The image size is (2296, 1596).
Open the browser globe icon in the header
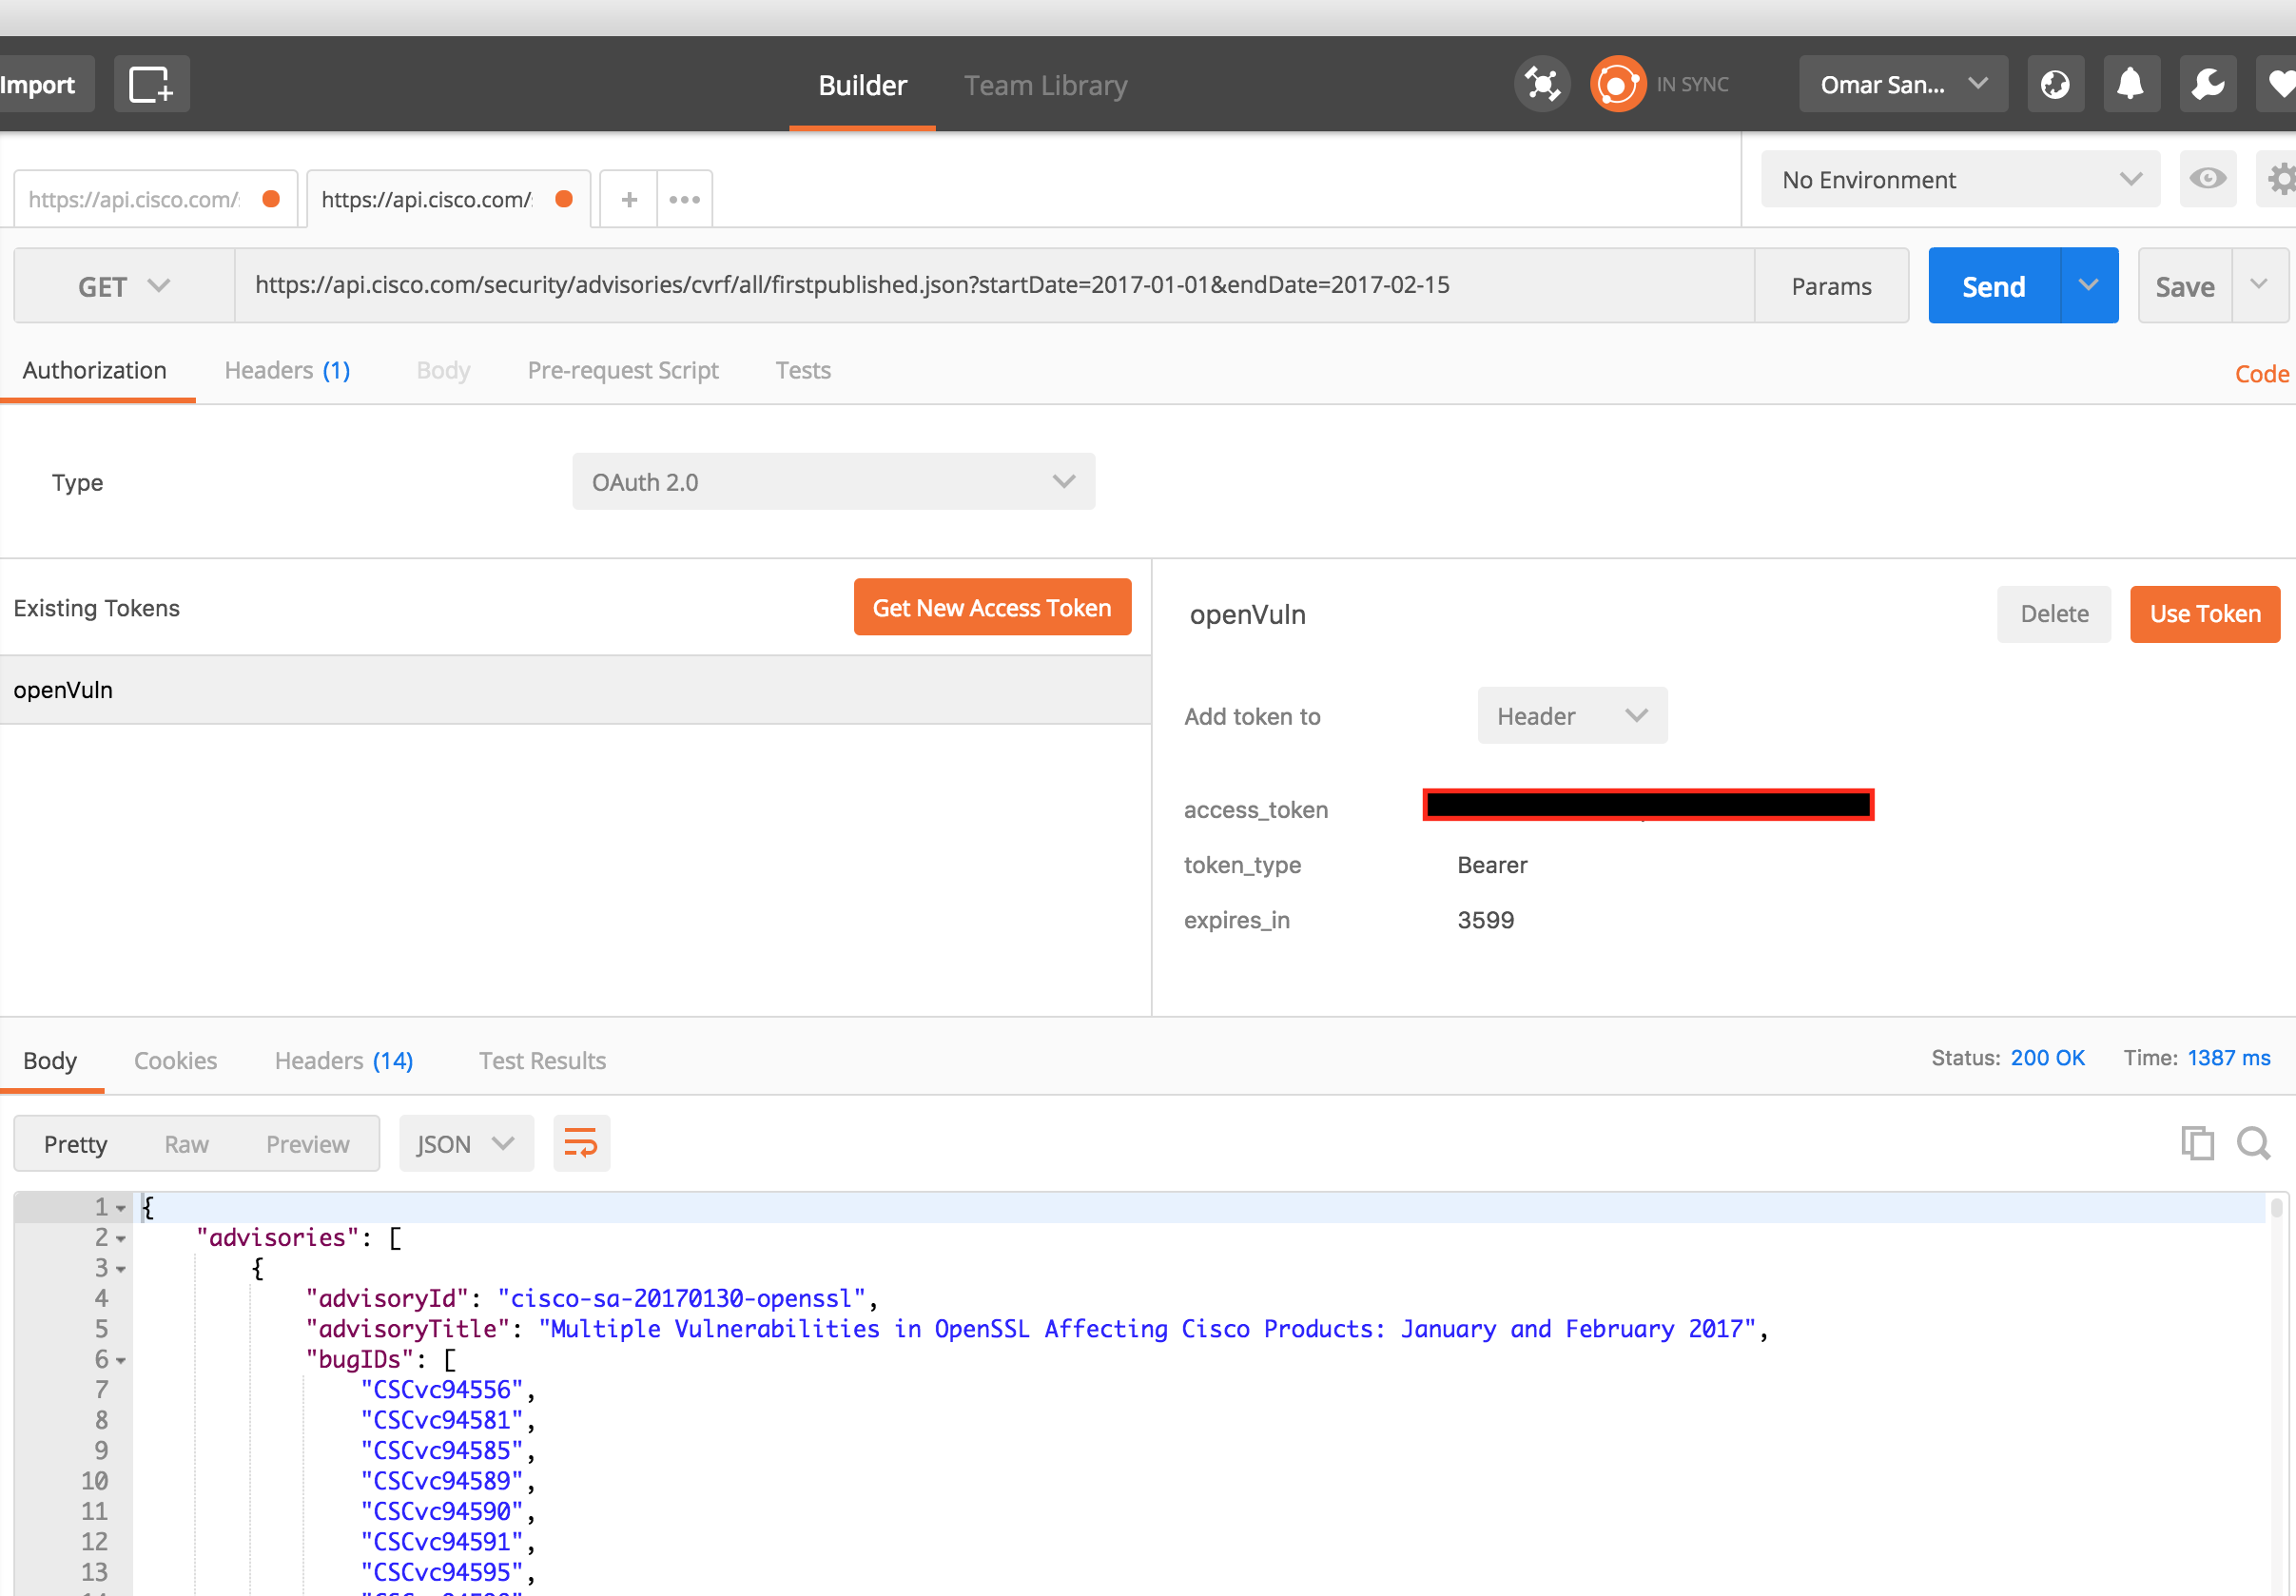pyautogui.click(x=2055, y=84)
